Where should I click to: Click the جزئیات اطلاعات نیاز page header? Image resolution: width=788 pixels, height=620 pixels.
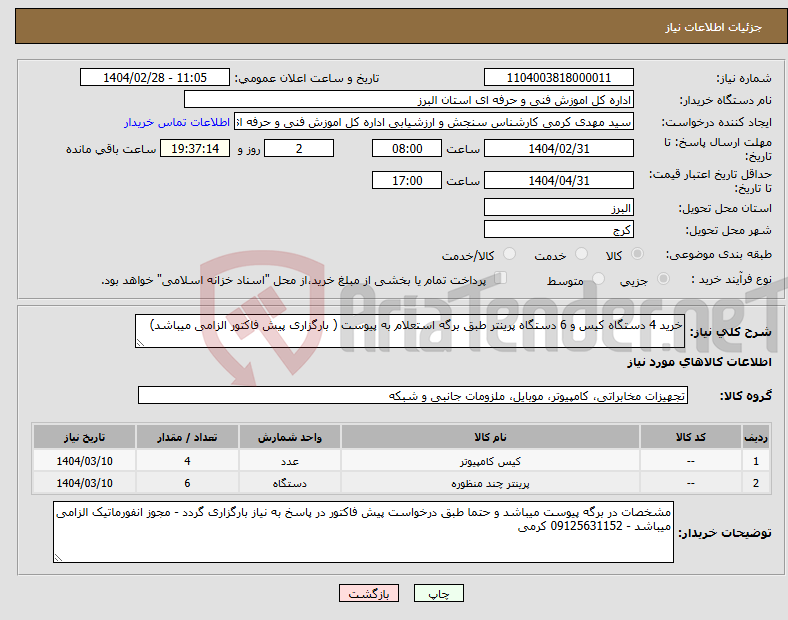pos(713,27)
